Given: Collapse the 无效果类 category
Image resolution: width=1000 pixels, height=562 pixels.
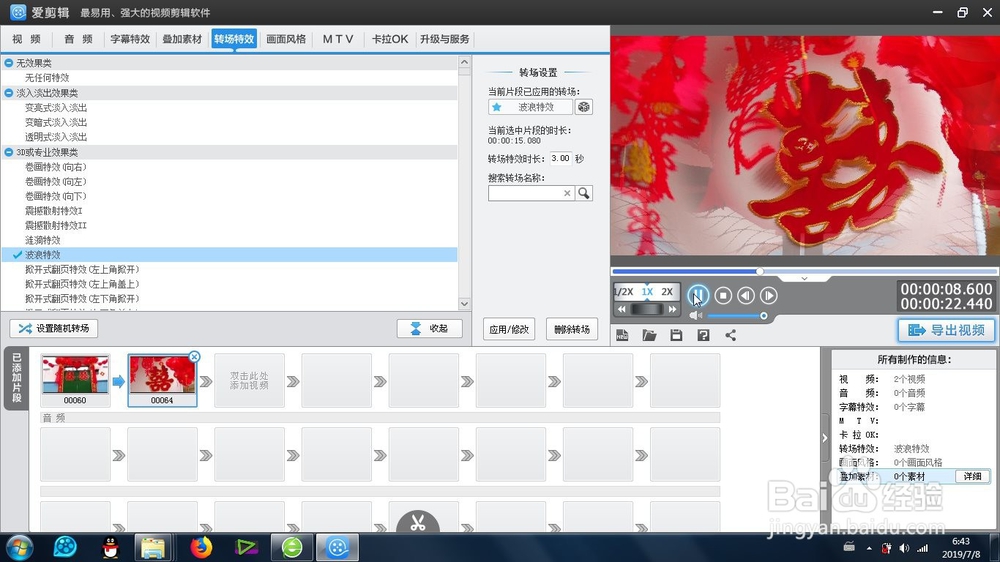Looking at the screenshot, I should pos(9,63).
